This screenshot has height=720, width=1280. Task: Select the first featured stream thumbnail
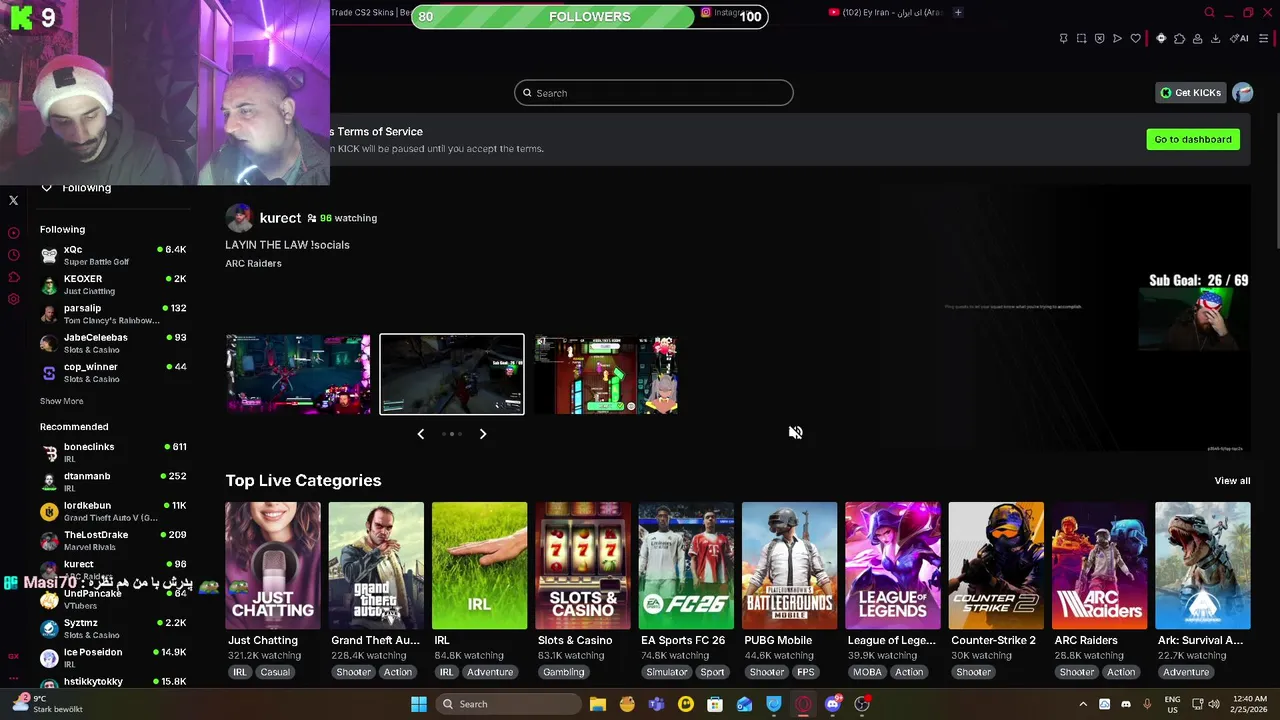[298, 374]
